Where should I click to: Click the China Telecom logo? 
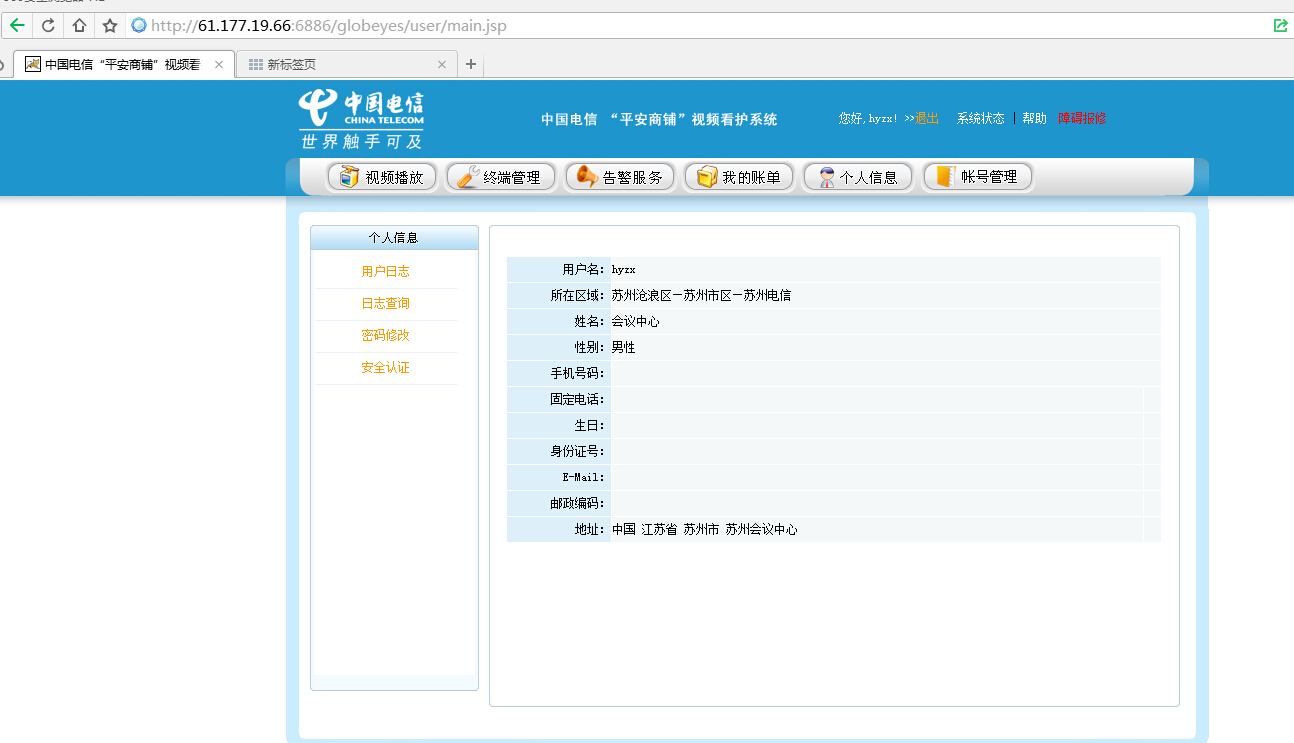point(361,118)
